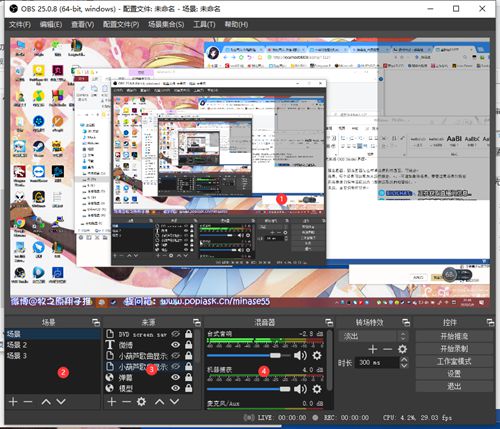Remove selected scene with minus icon

tap(28, 402)
